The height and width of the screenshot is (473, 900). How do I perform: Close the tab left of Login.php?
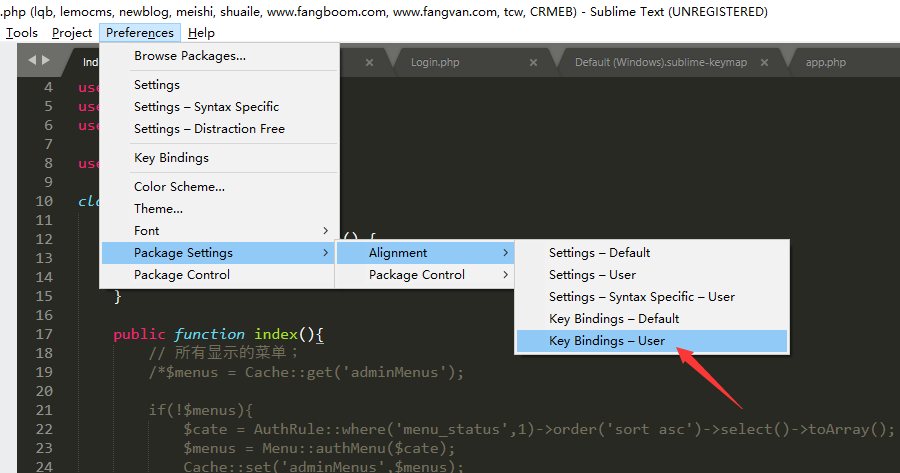[369, 63]
